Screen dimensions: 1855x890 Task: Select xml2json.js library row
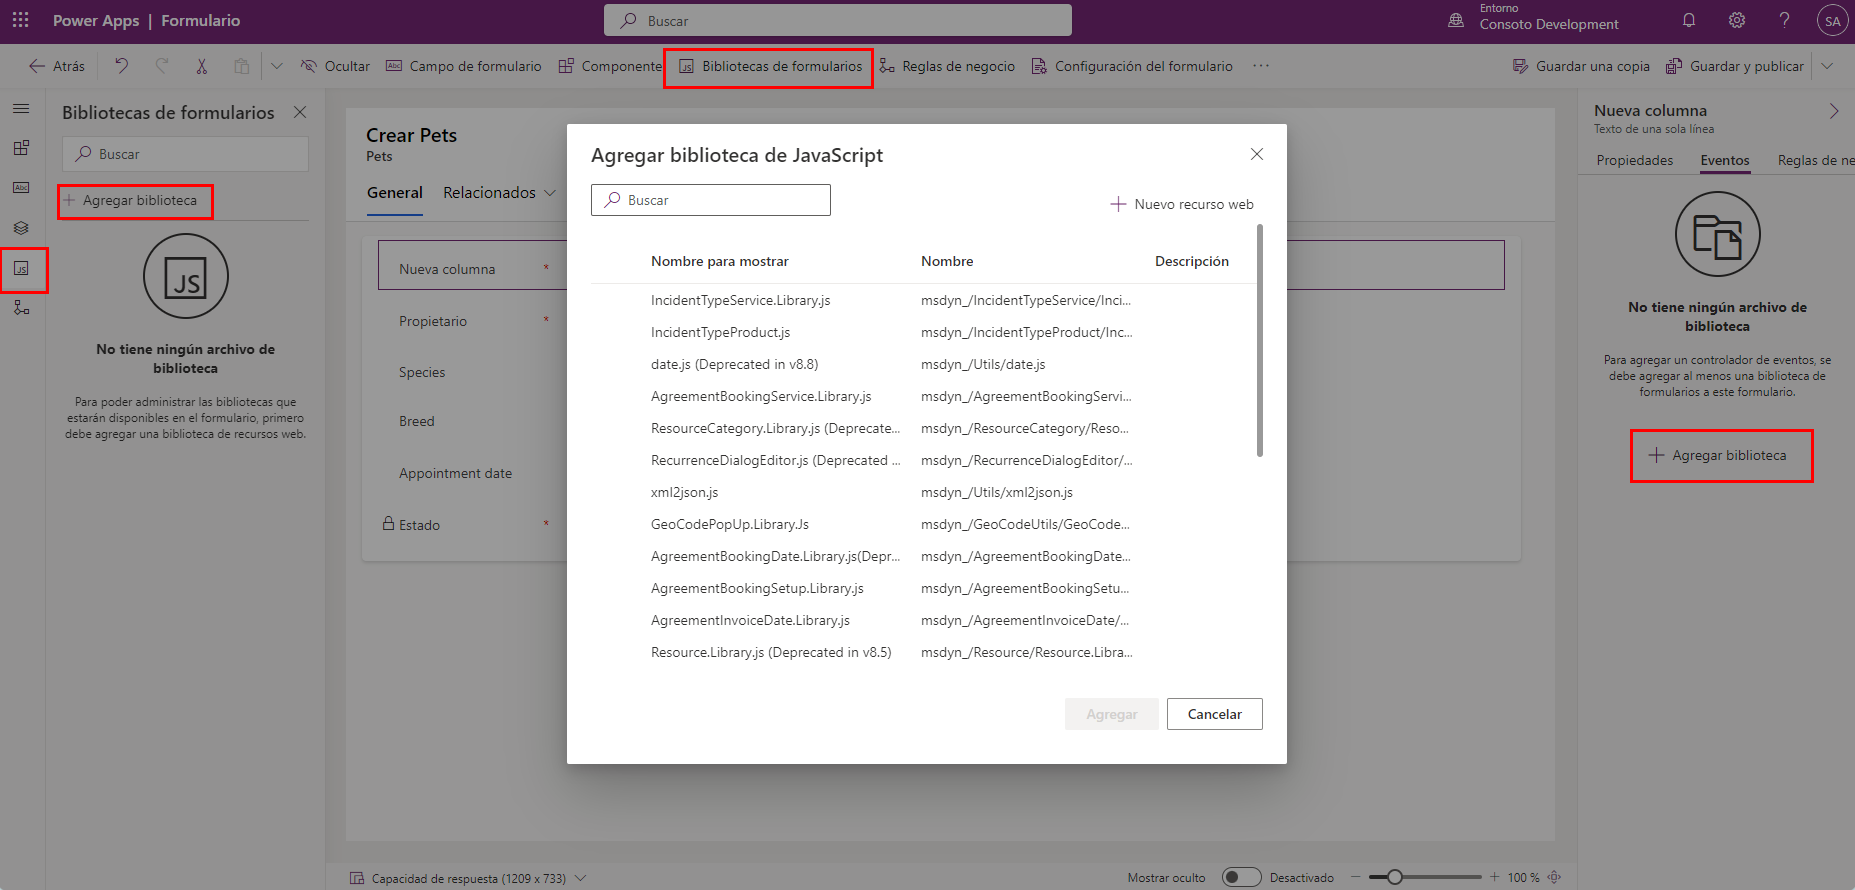point(922,492)
